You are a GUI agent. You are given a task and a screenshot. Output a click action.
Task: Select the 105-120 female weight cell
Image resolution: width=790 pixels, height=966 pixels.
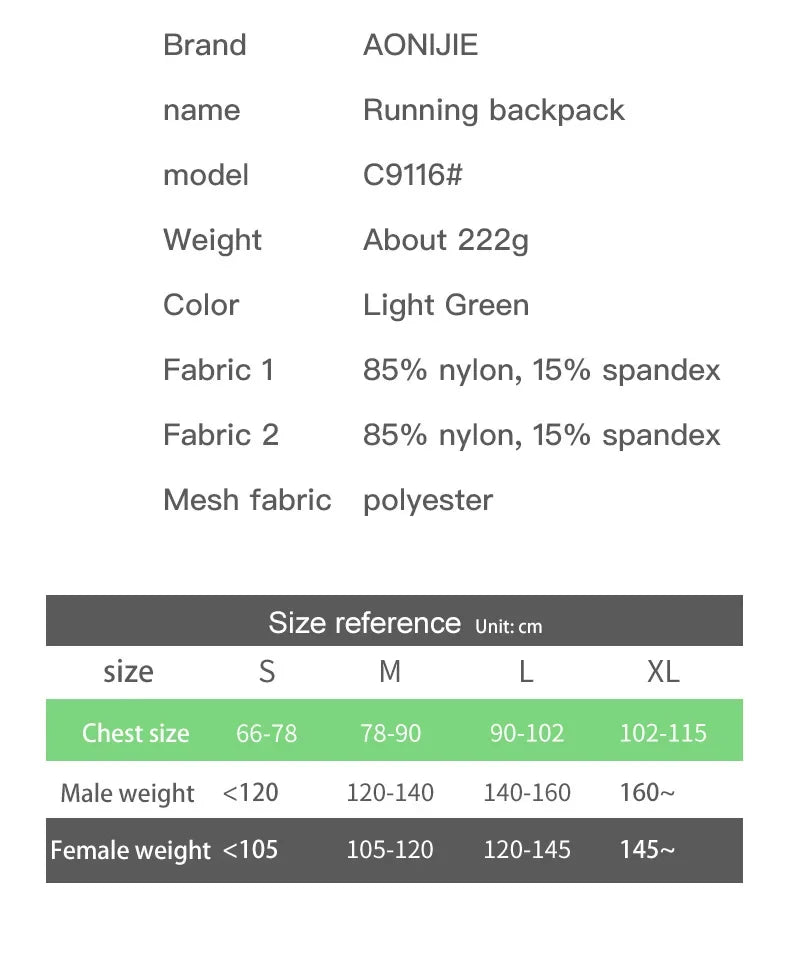point(390,850)
